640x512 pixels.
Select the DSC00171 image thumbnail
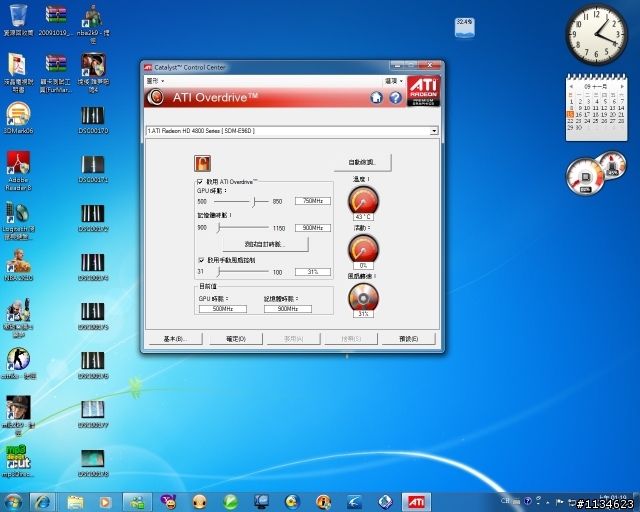(93, 169)
